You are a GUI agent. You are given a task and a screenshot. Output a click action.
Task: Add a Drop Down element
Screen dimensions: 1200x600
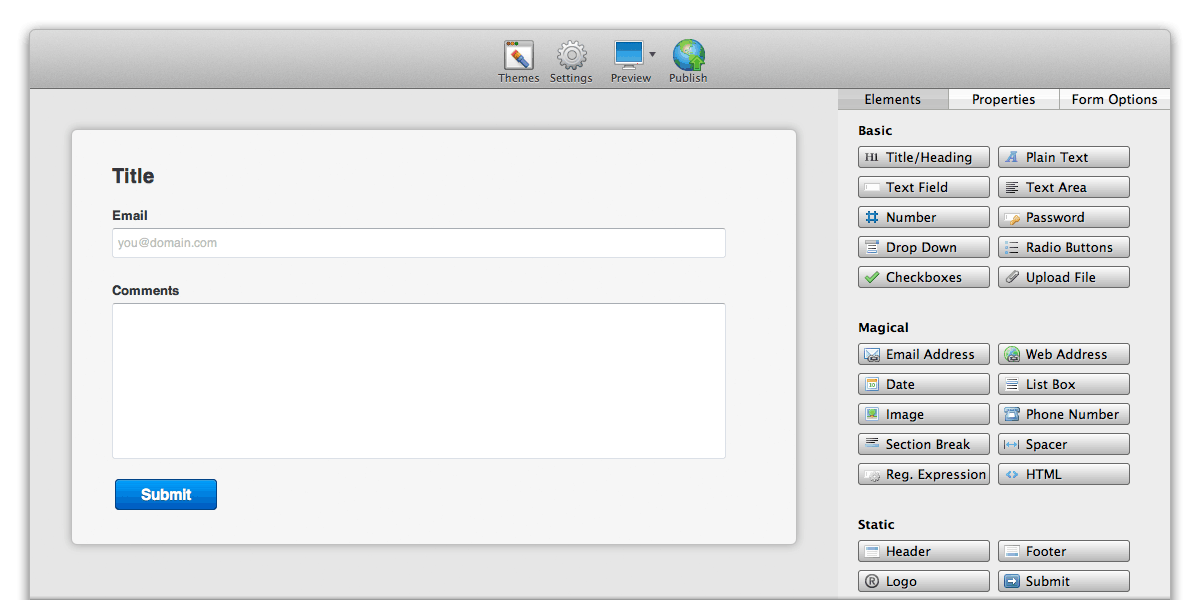(923, 247)
